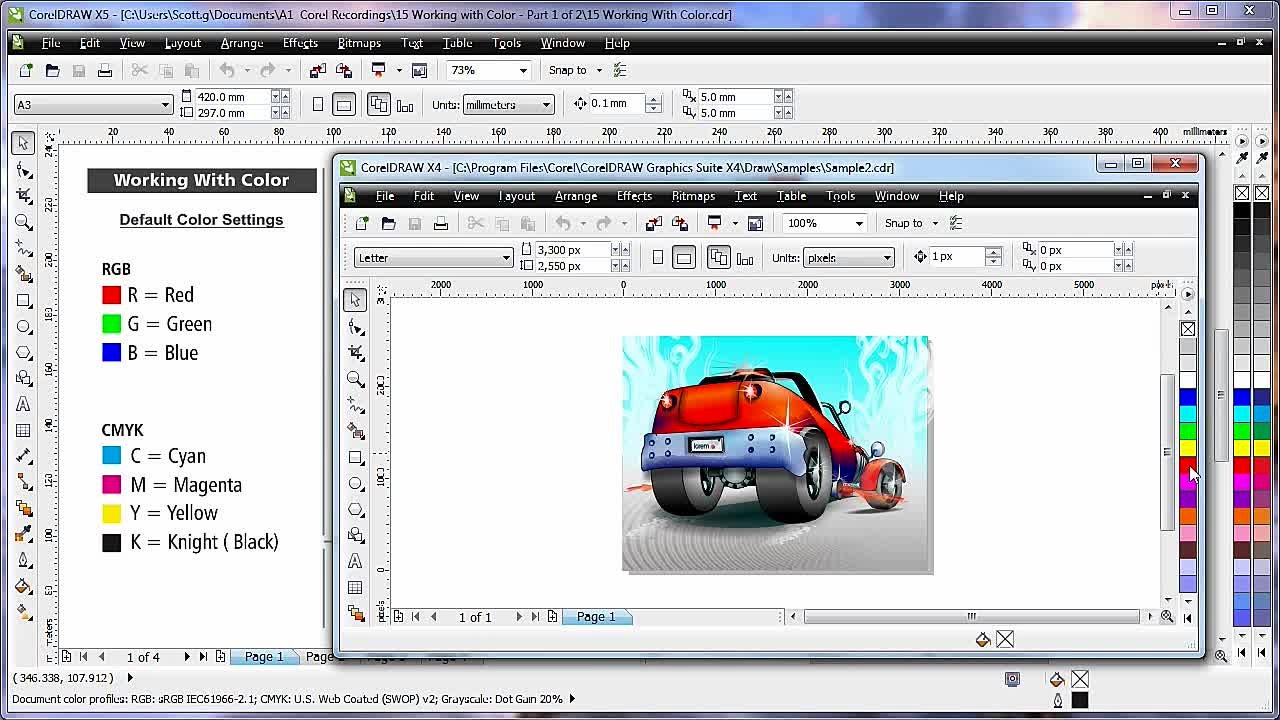Select the Zoom tool in outer toolbox
Viewport: 1280px width, 720px height.
click(24, 222)
